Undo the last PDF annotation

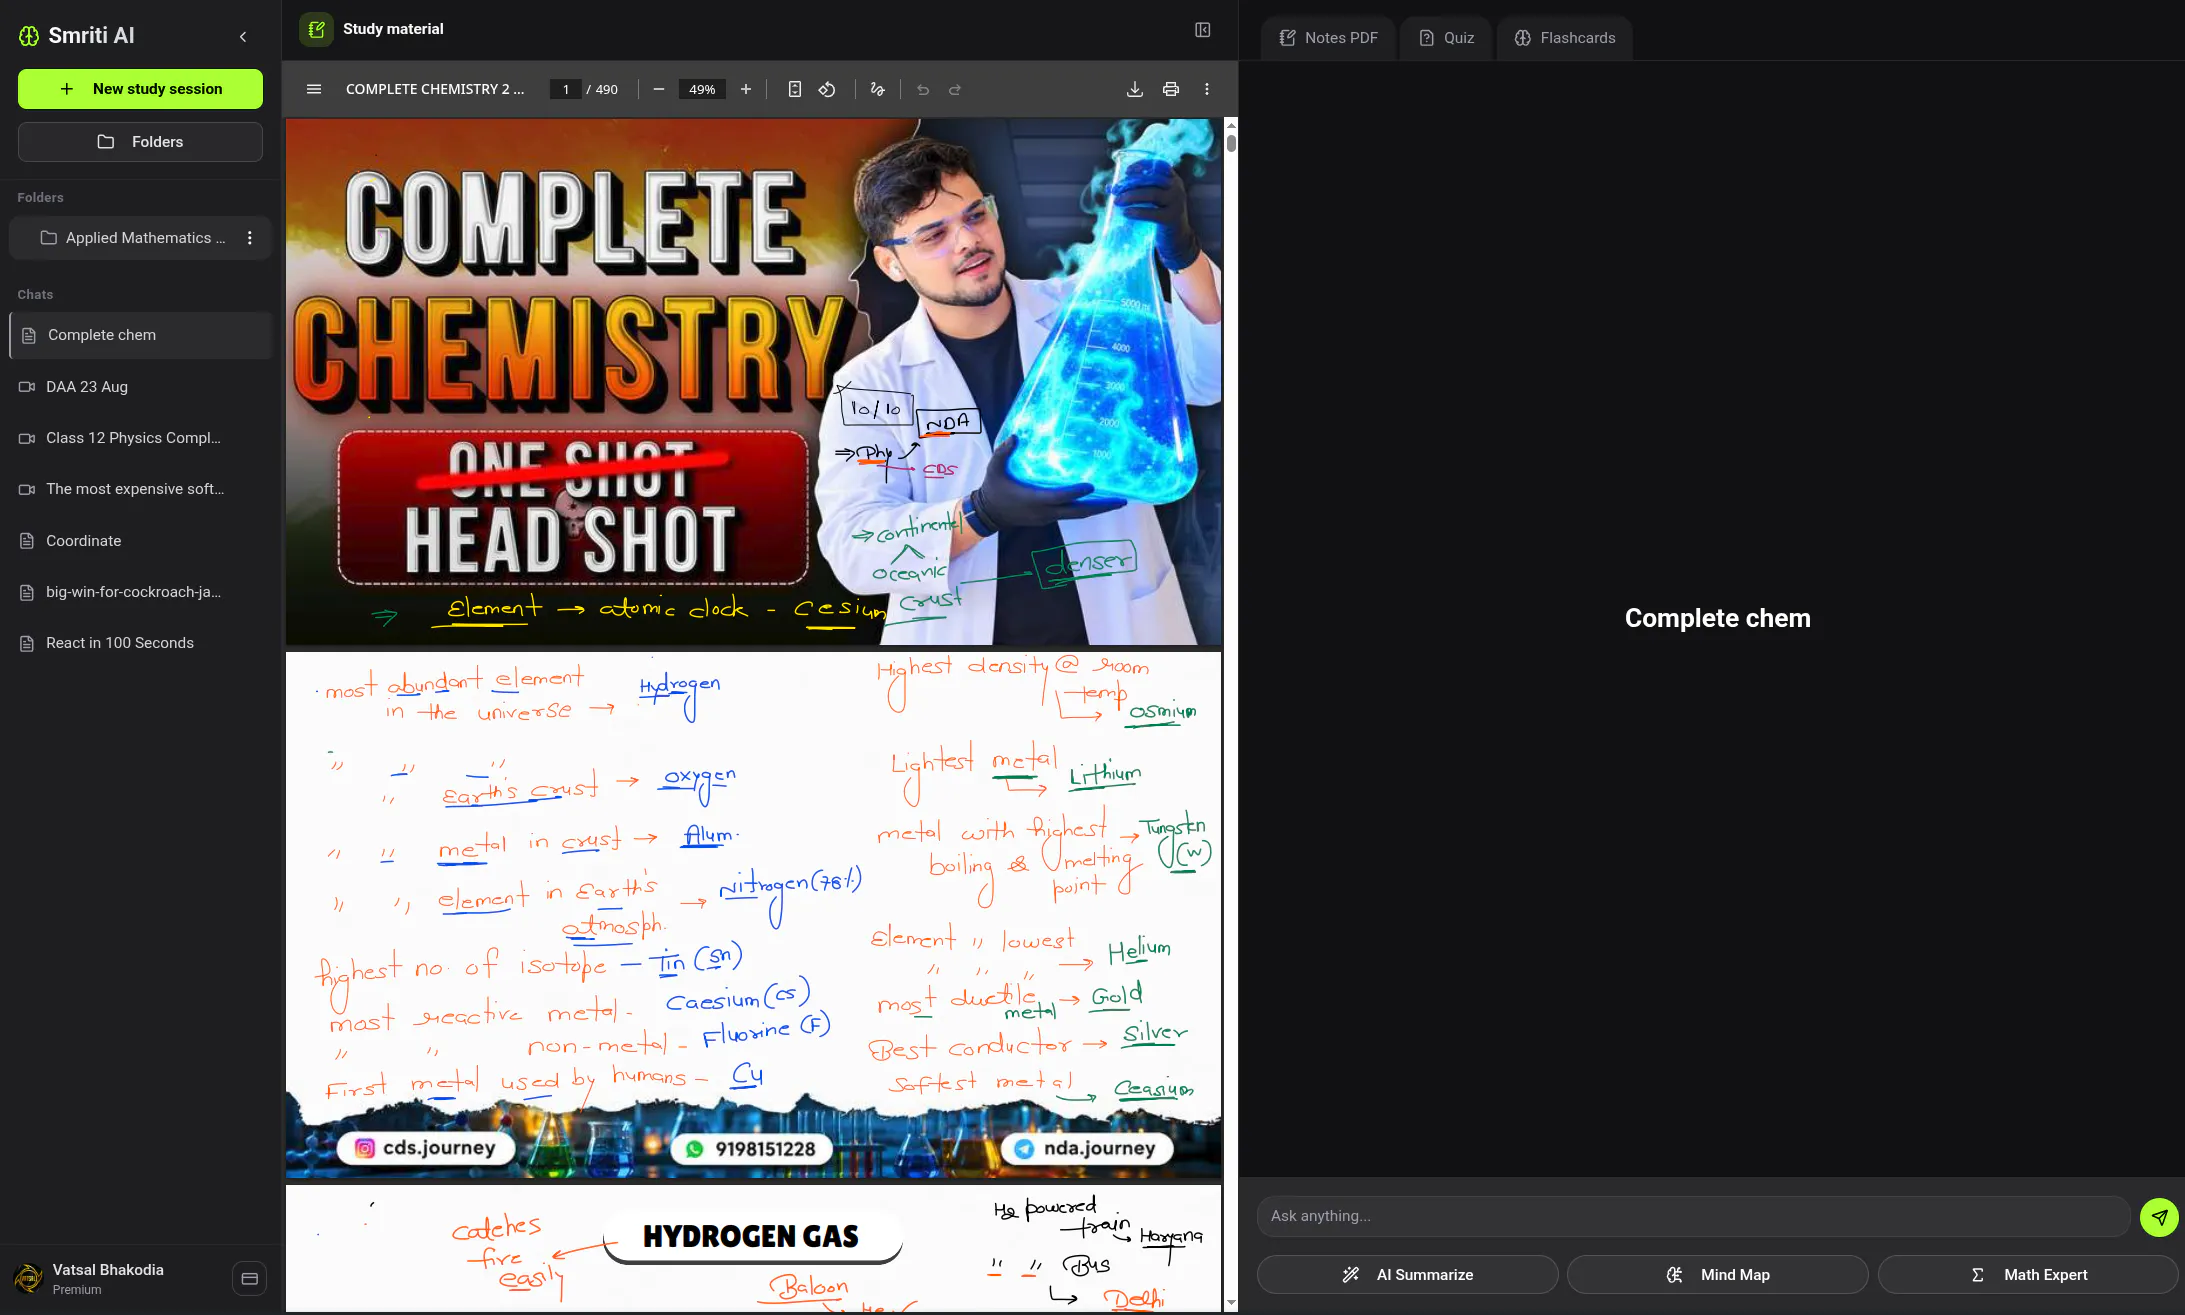pos(923,89)
